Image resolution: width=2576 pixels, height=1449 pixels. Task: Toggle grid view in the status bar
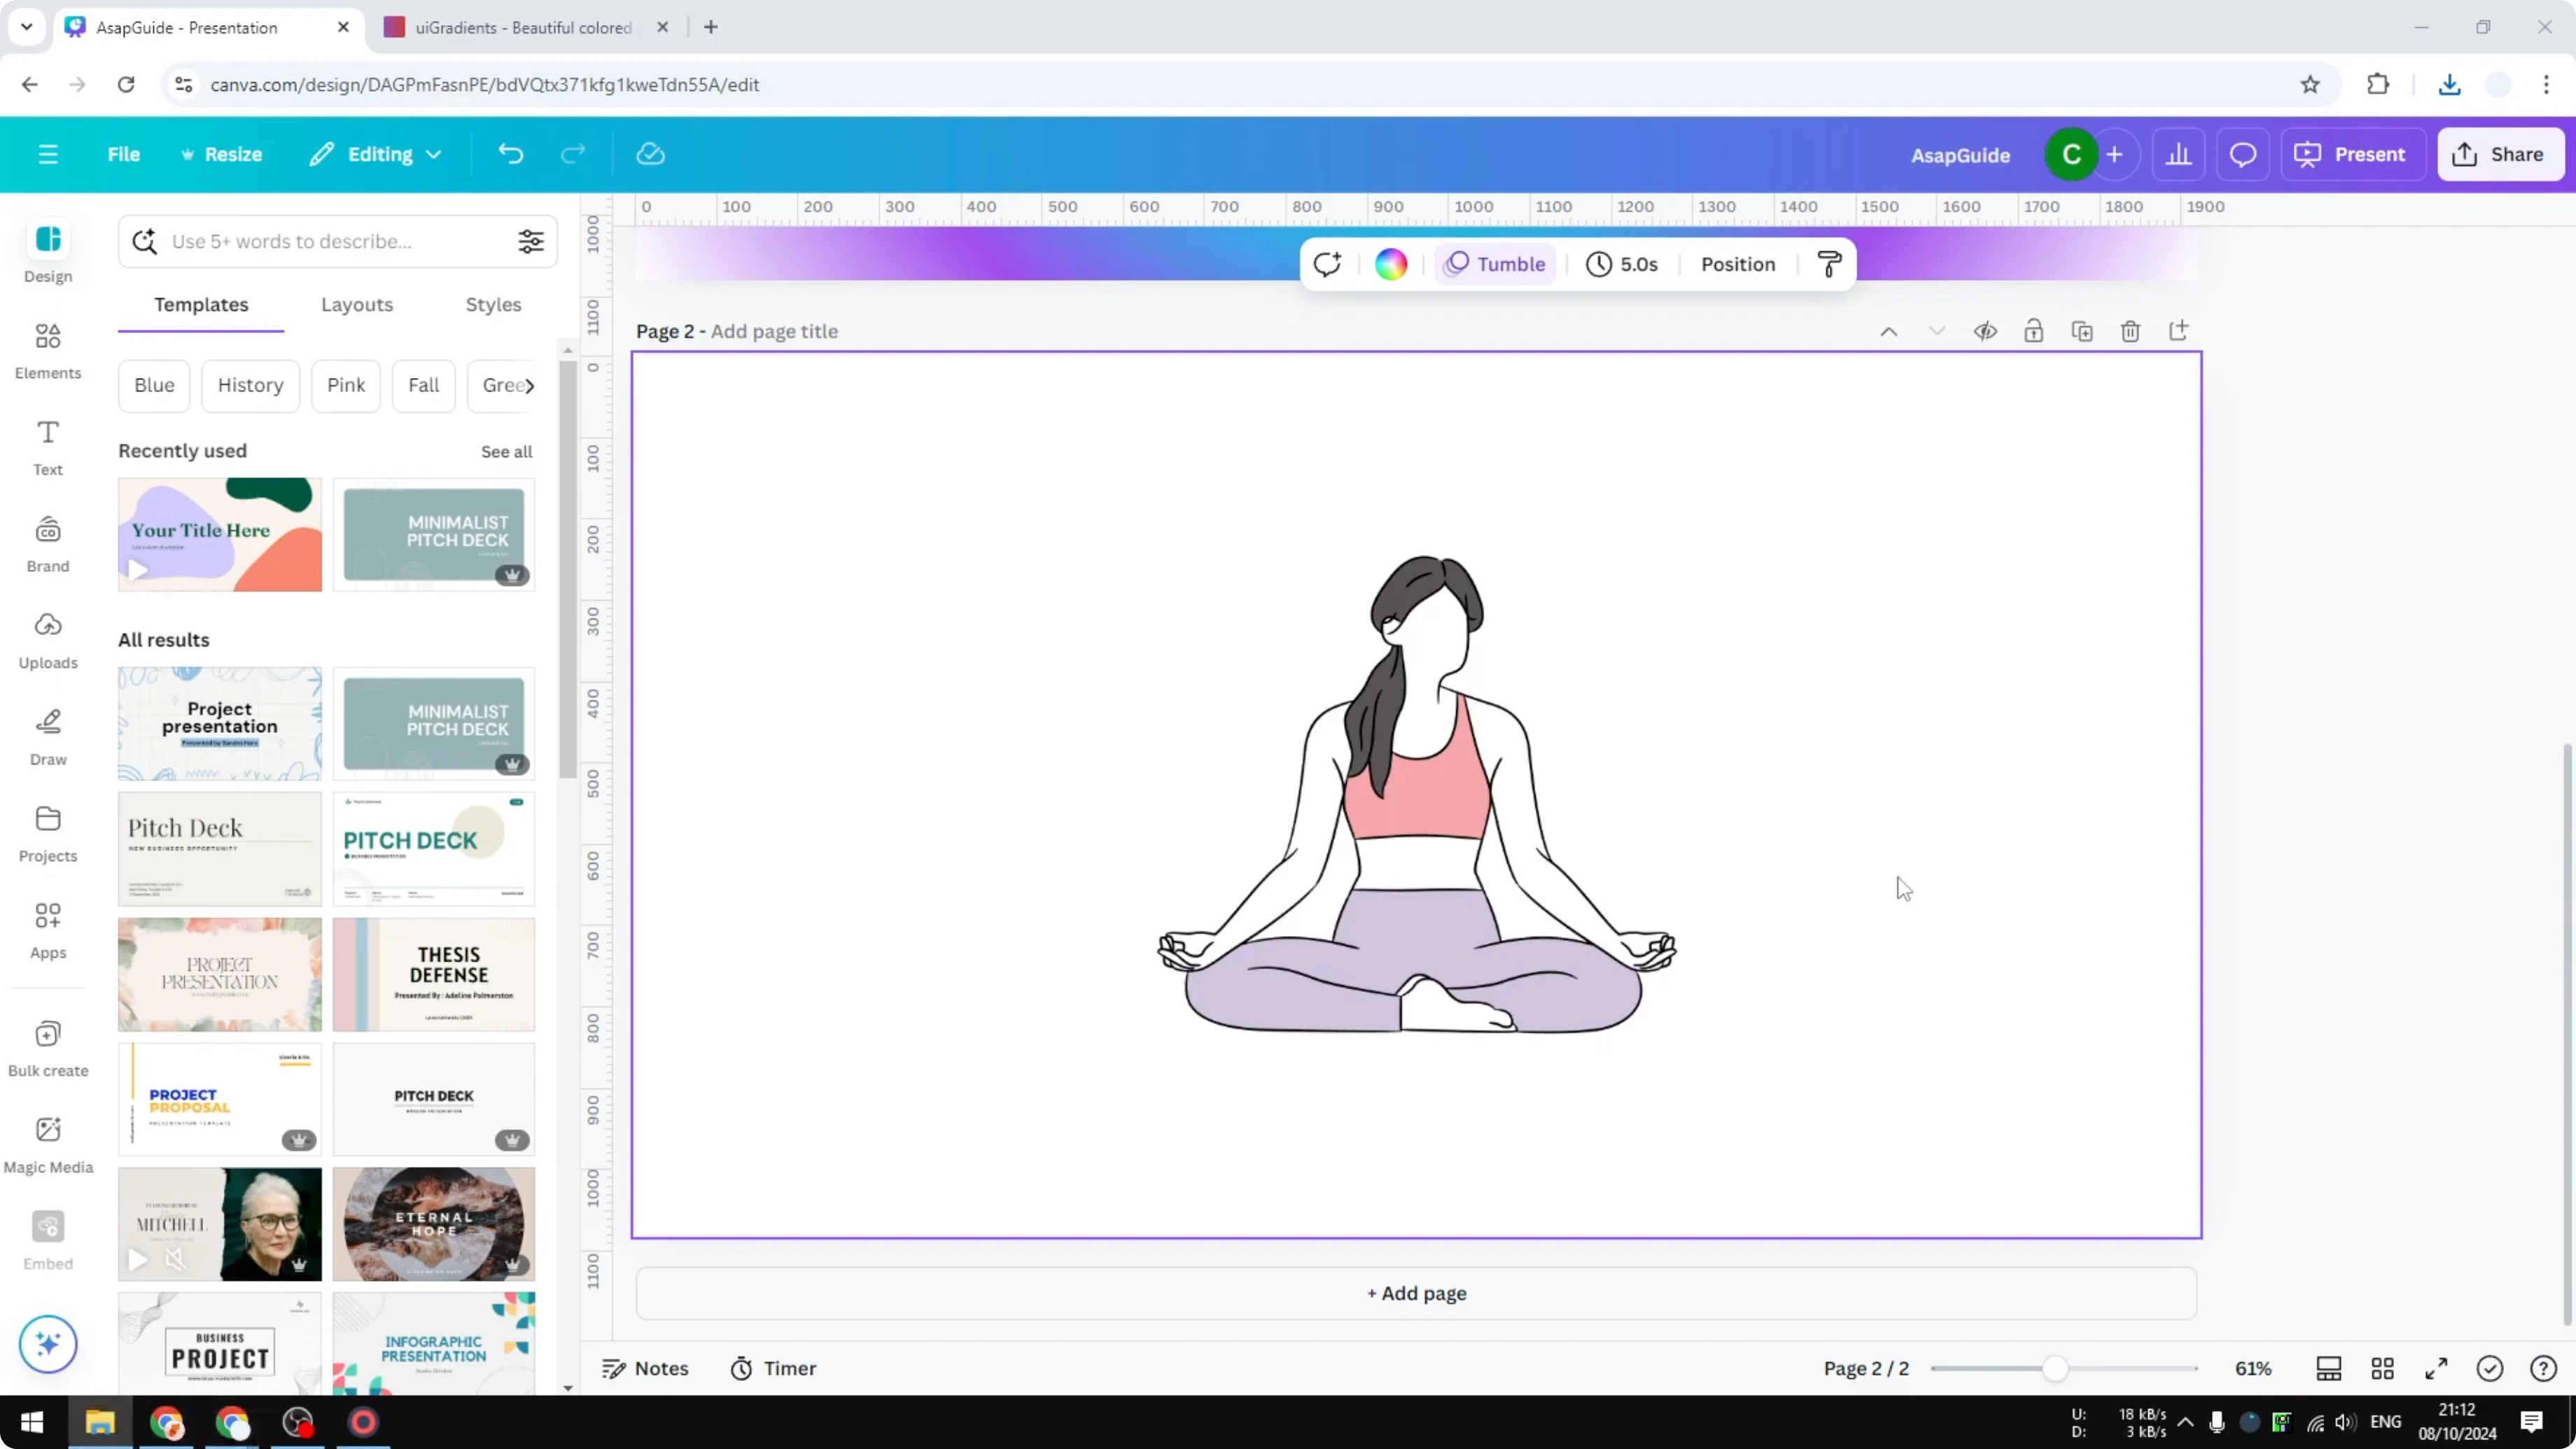tap(2383, 1368)
